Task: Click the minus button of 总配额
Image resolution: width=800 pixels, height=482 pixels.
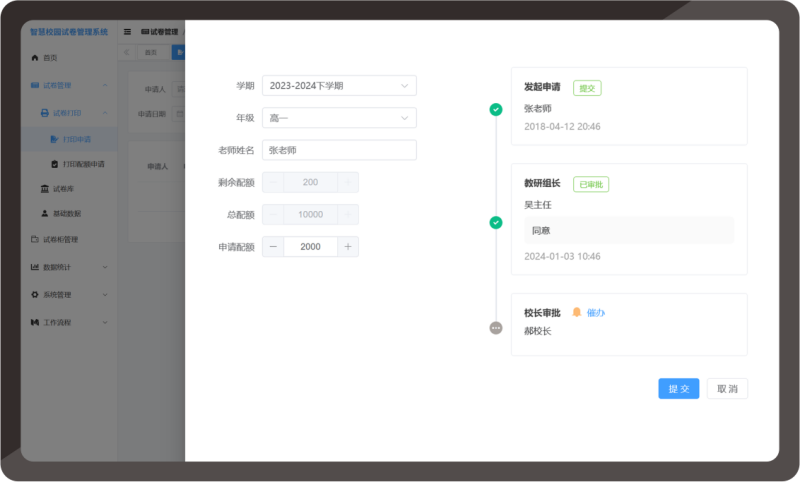Action: click(x=273, y=215)
